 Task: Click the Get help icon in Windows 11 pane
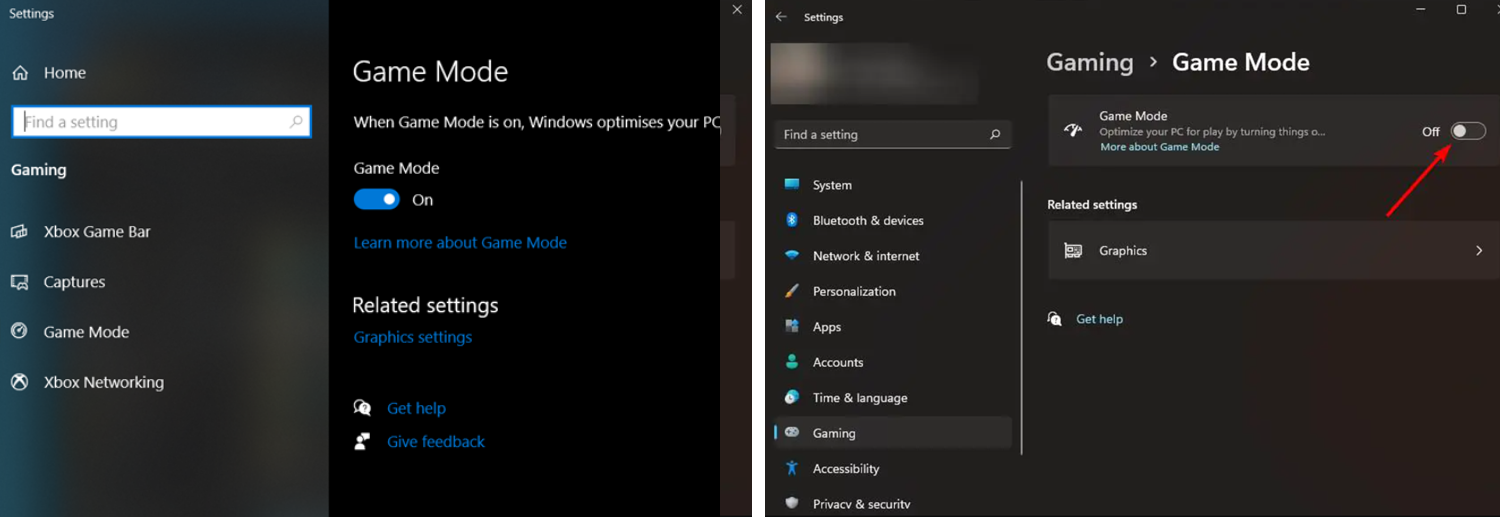point(1054,319)
